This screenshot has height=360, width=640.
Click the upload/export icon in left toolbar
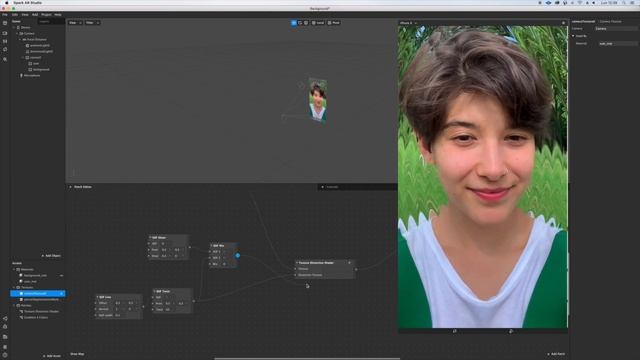click(5, 327)
